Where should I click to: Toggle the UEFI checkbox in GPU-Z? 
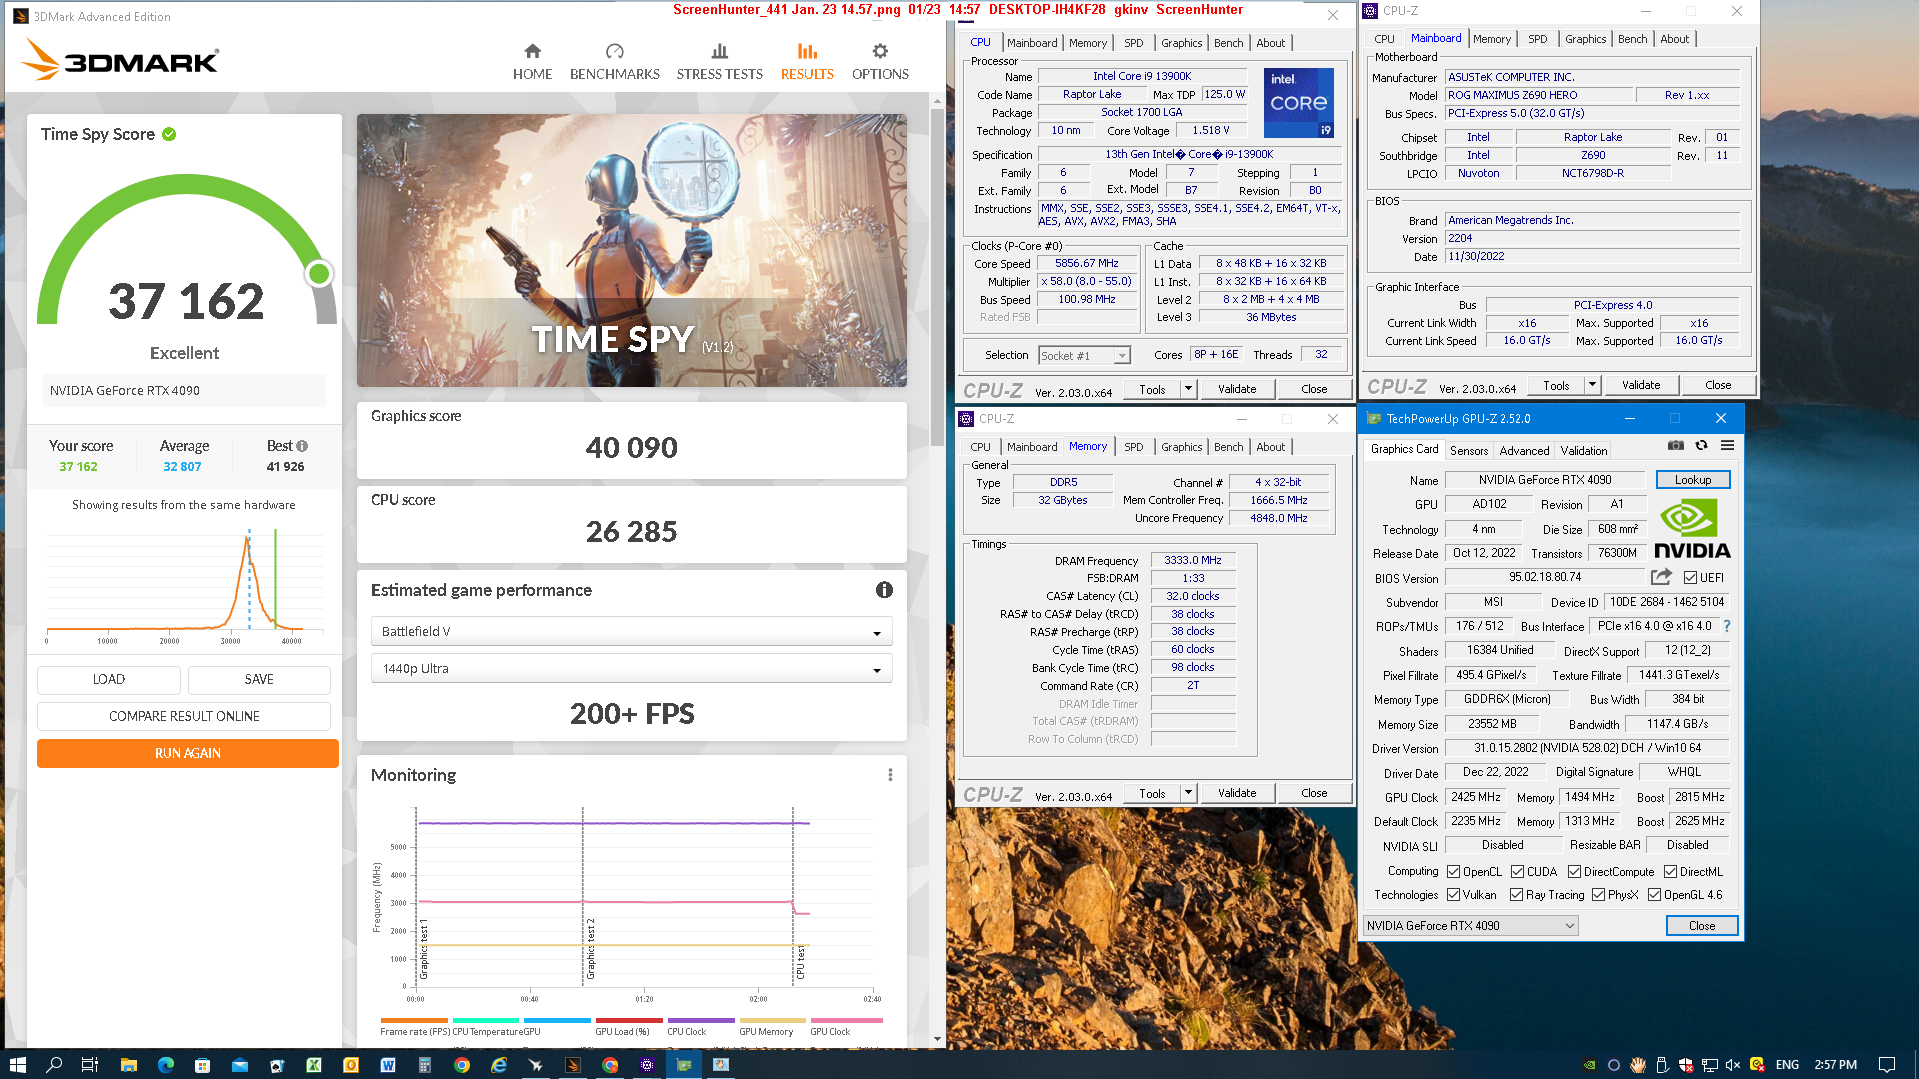coord(1690,578)
